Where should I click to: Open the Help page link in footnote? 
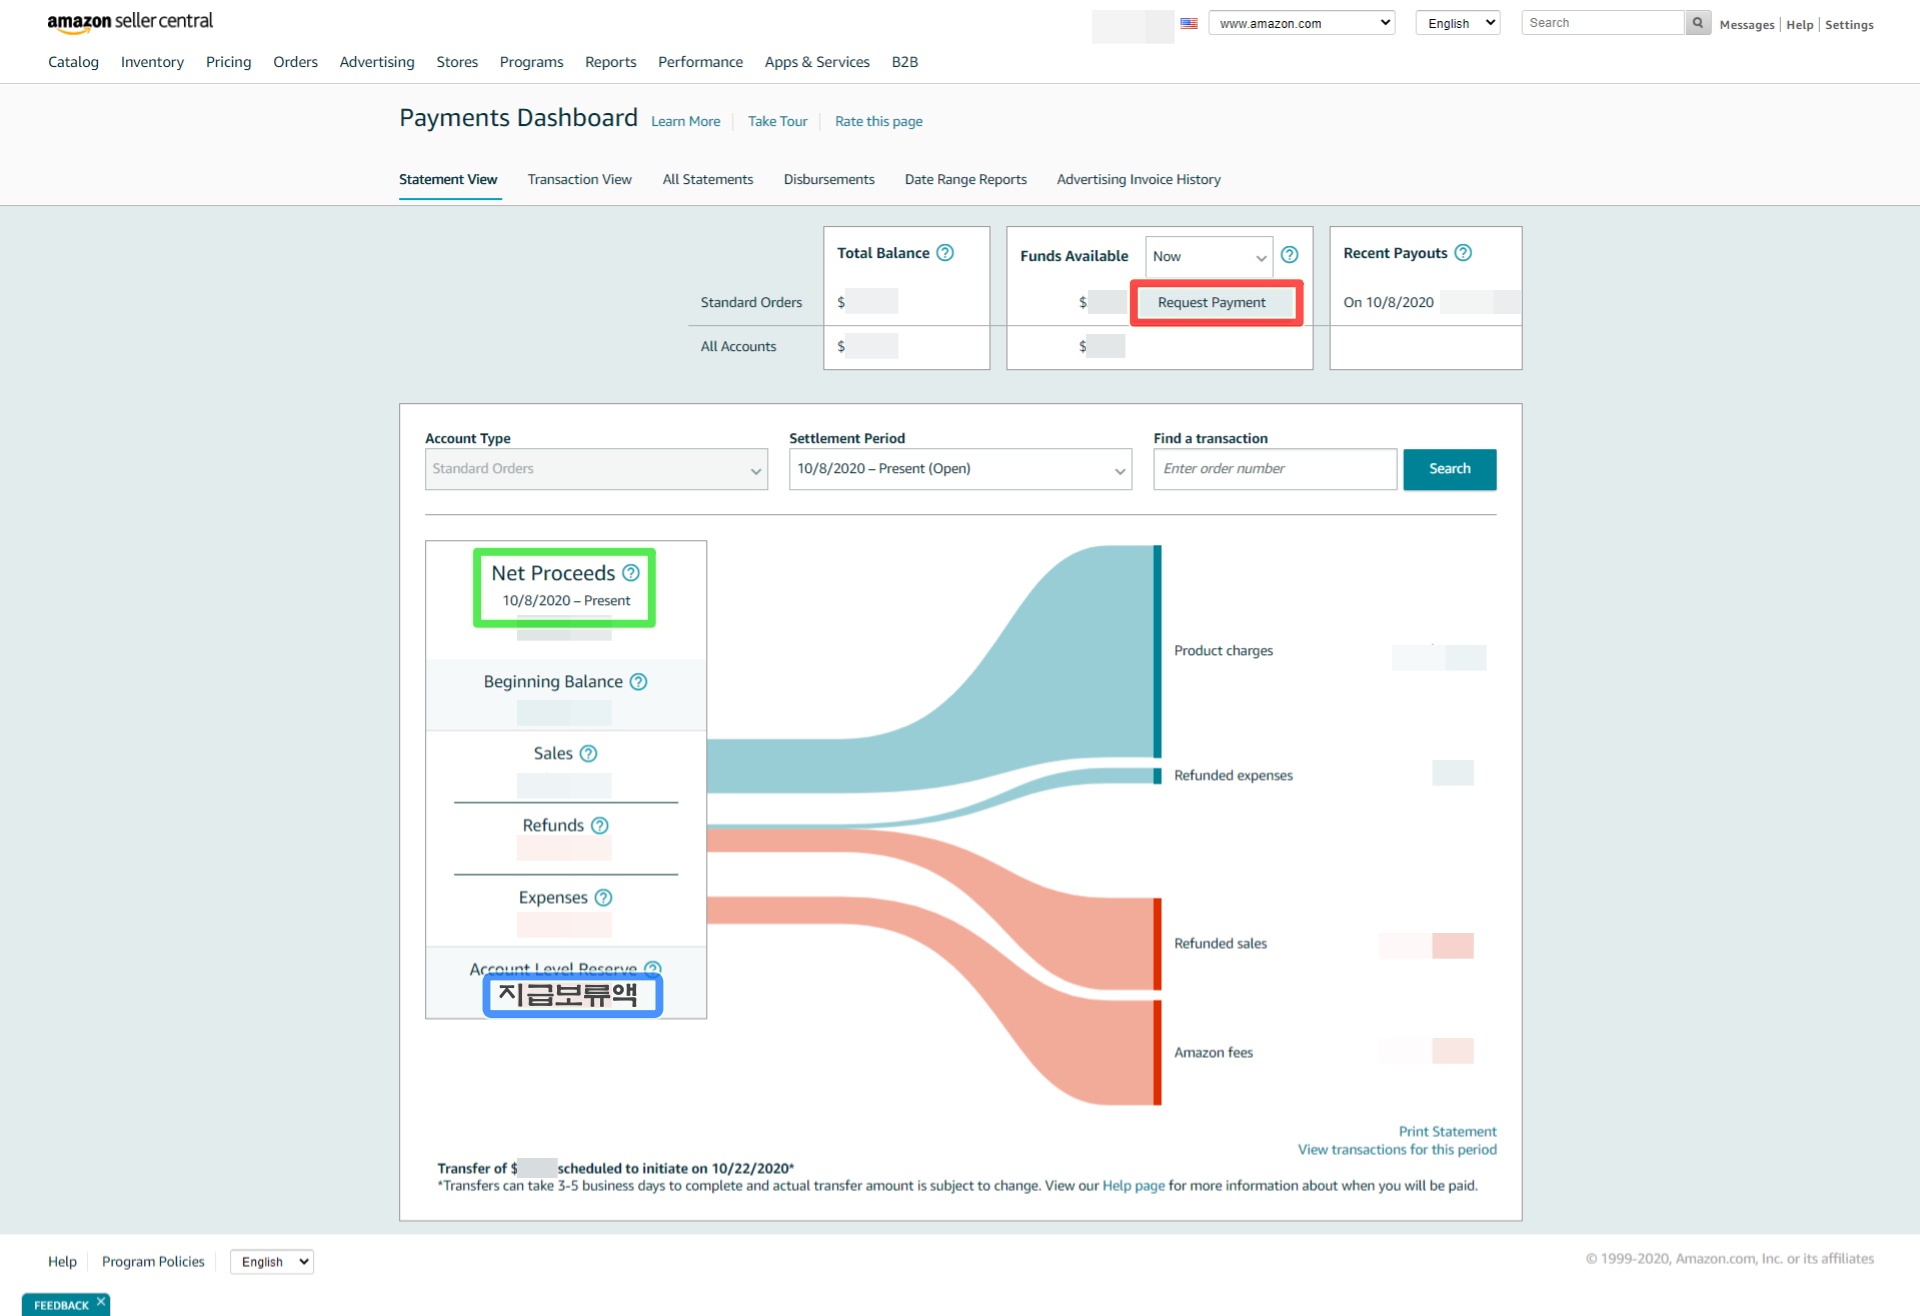pyautogui.click(x=1133, y=1186)
